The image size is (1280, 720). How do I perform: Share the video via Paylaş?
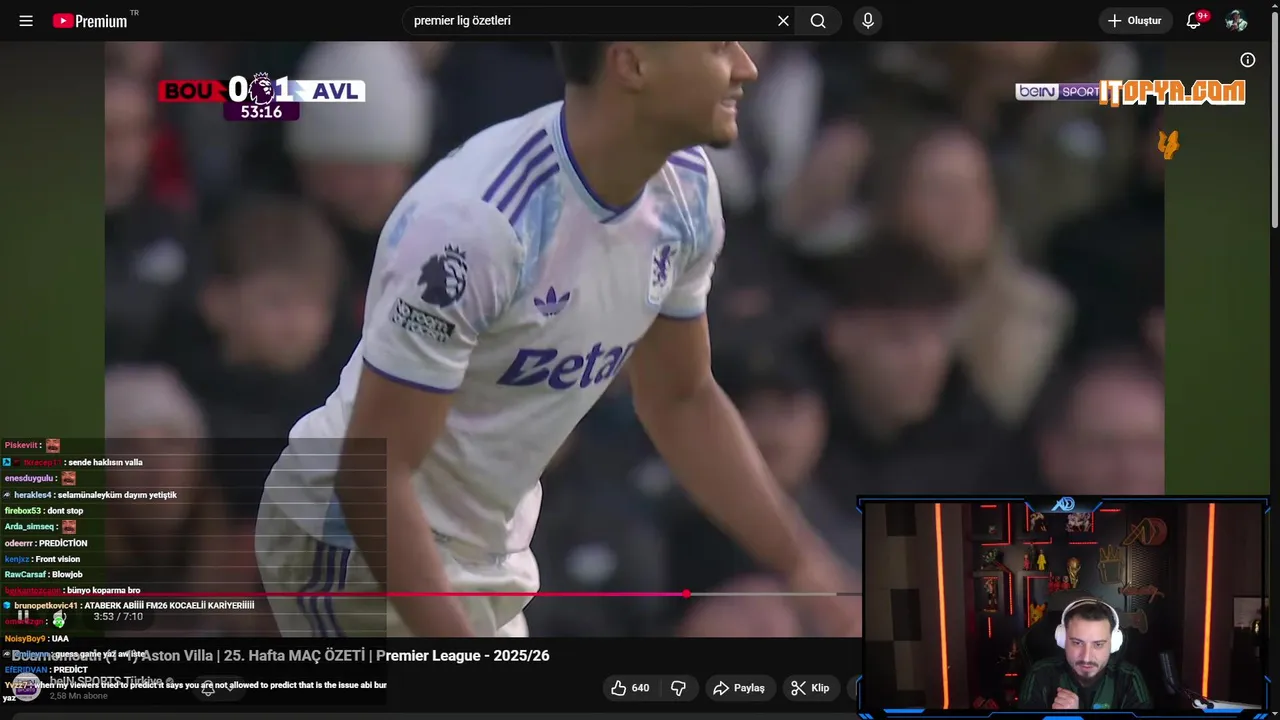point(738,688)
